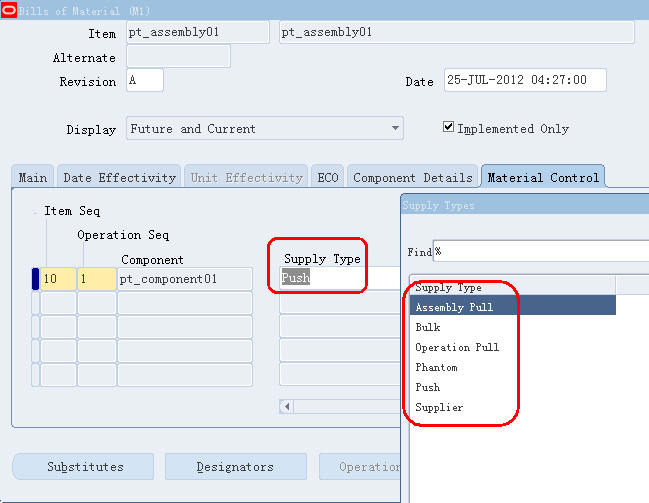Click the Substitutes button
Image resolution: width=649 pixels, height=503 pixels.
pos(85,467)
